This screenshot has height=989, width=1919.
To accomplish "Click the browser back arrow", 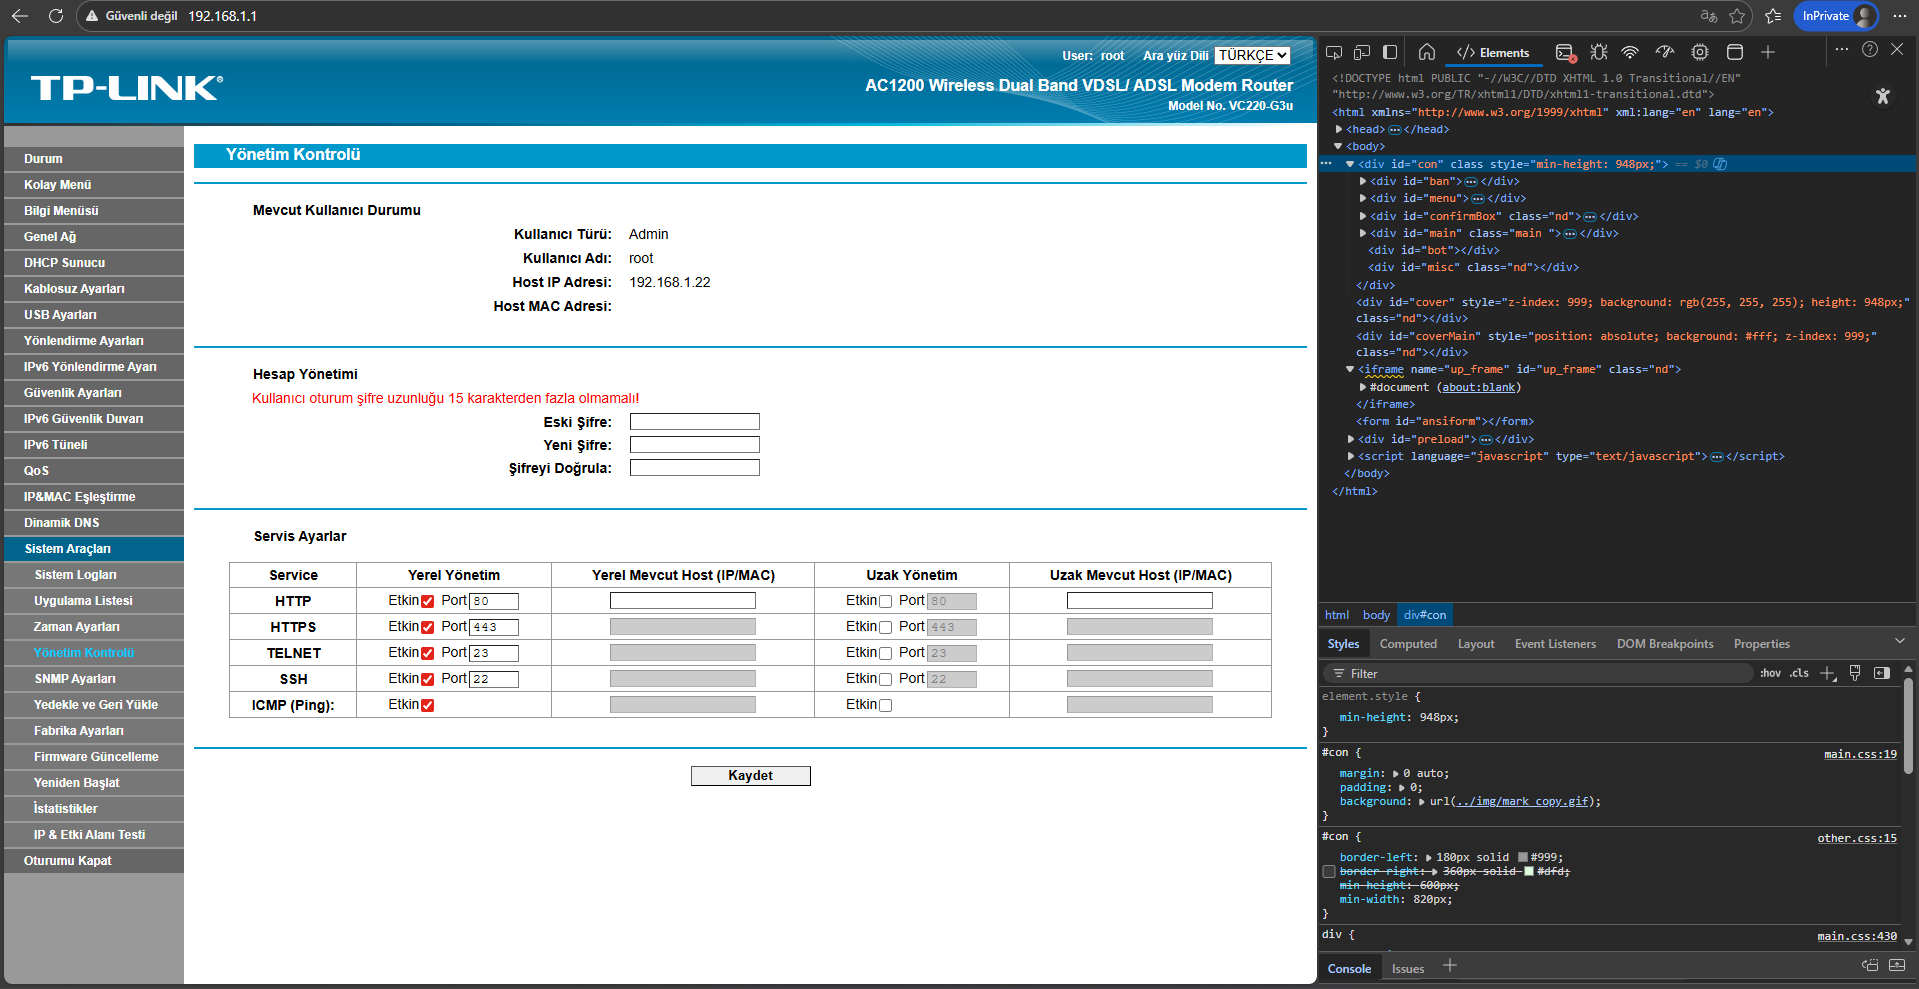I will coord(20,16).
